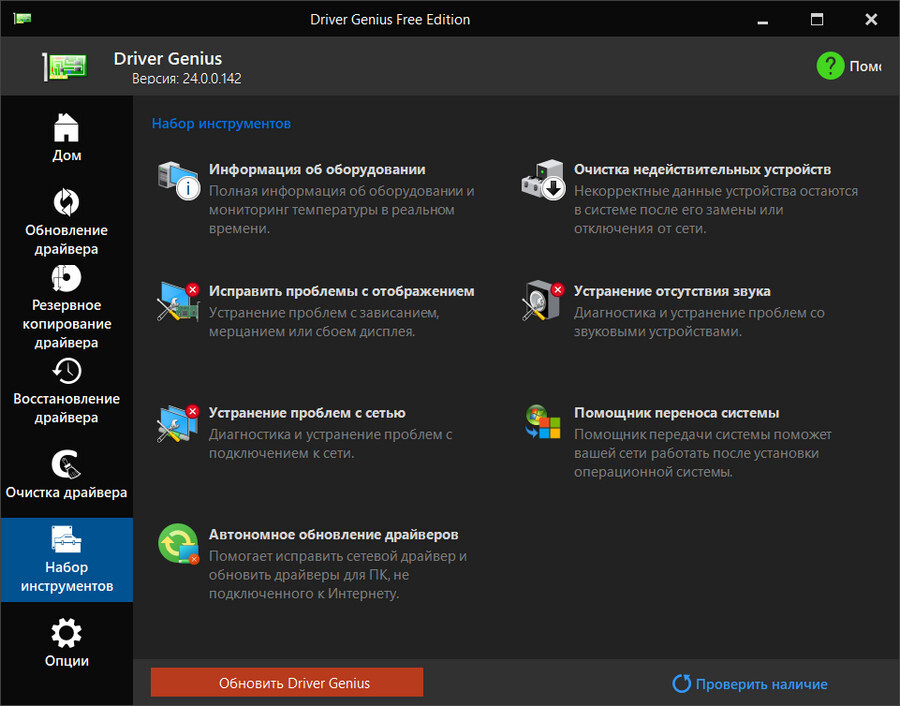900x706 pixels.
Task: Click description about temperature monitoring
Action: tap(342, 210)
